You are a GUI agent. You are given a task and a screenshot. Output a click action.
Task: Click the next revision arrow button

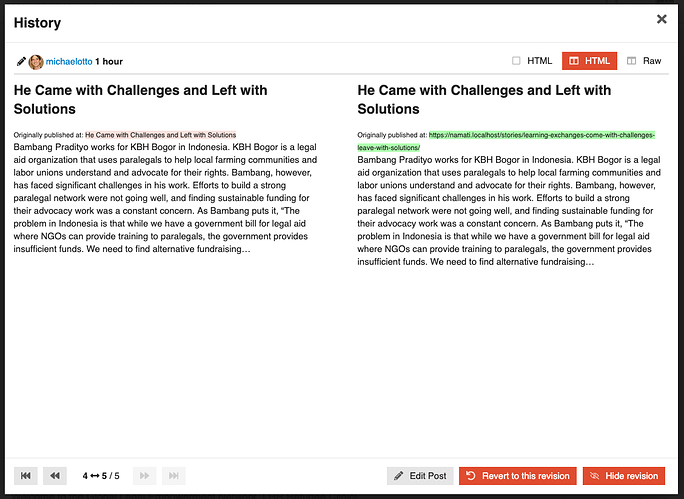pyautogui.click(x=144, y=475)
